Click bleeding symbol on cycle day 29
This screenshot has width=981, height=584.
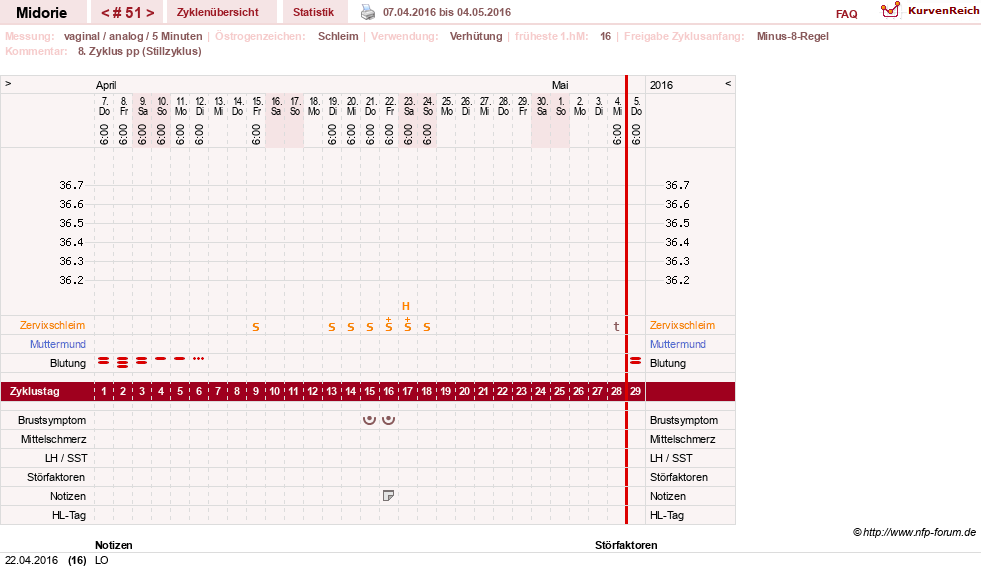[636, 361]
